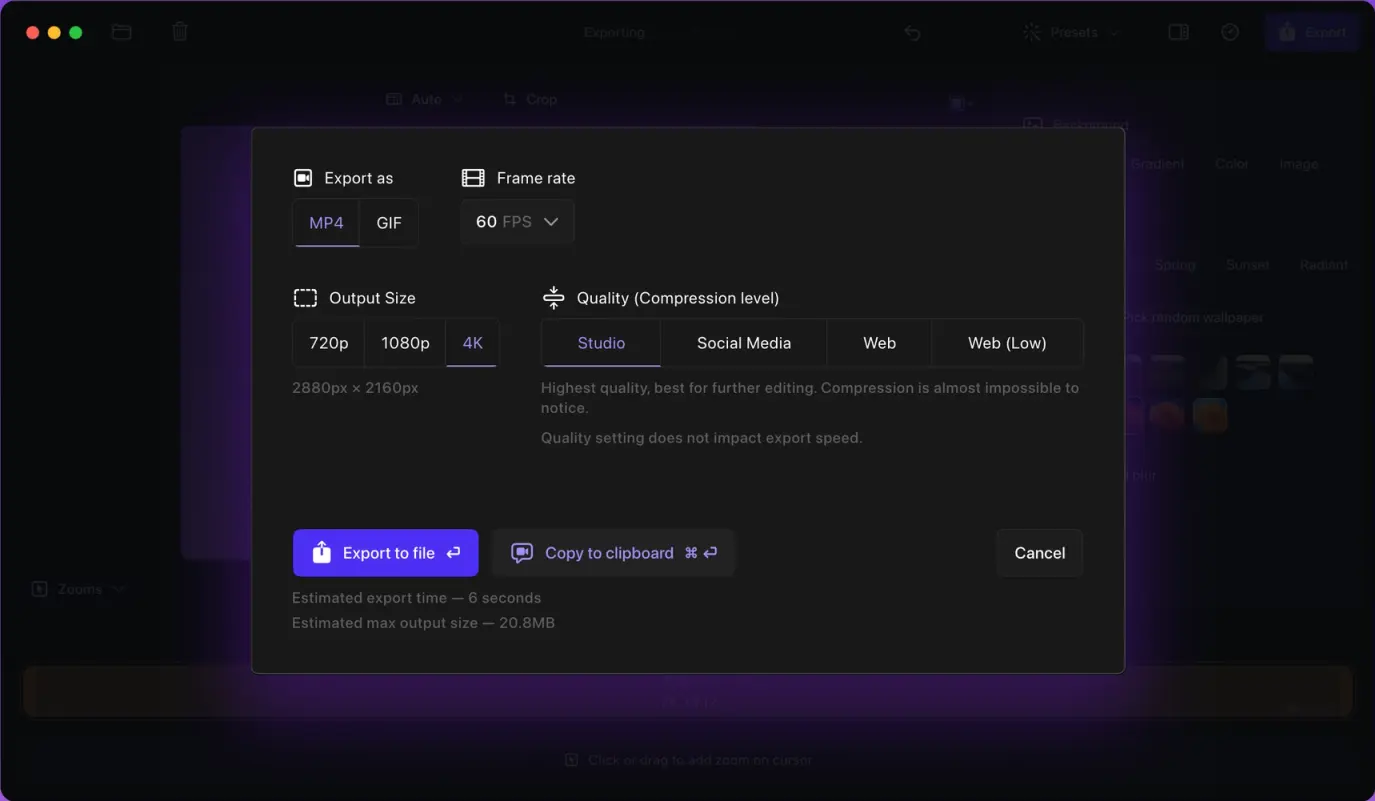Select Color background tab
The width and height of the screenshot is (1375, 801).
click(1232, 164)
